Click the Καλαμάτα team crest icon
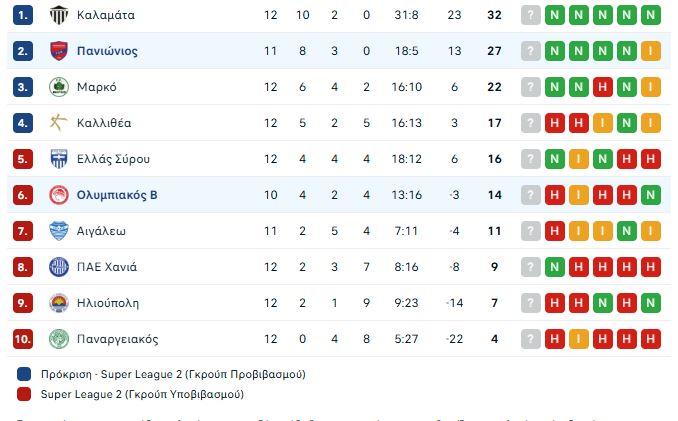The width and height of the screenshot is (678, 421). pyautogui.click(x=57, y=15)
